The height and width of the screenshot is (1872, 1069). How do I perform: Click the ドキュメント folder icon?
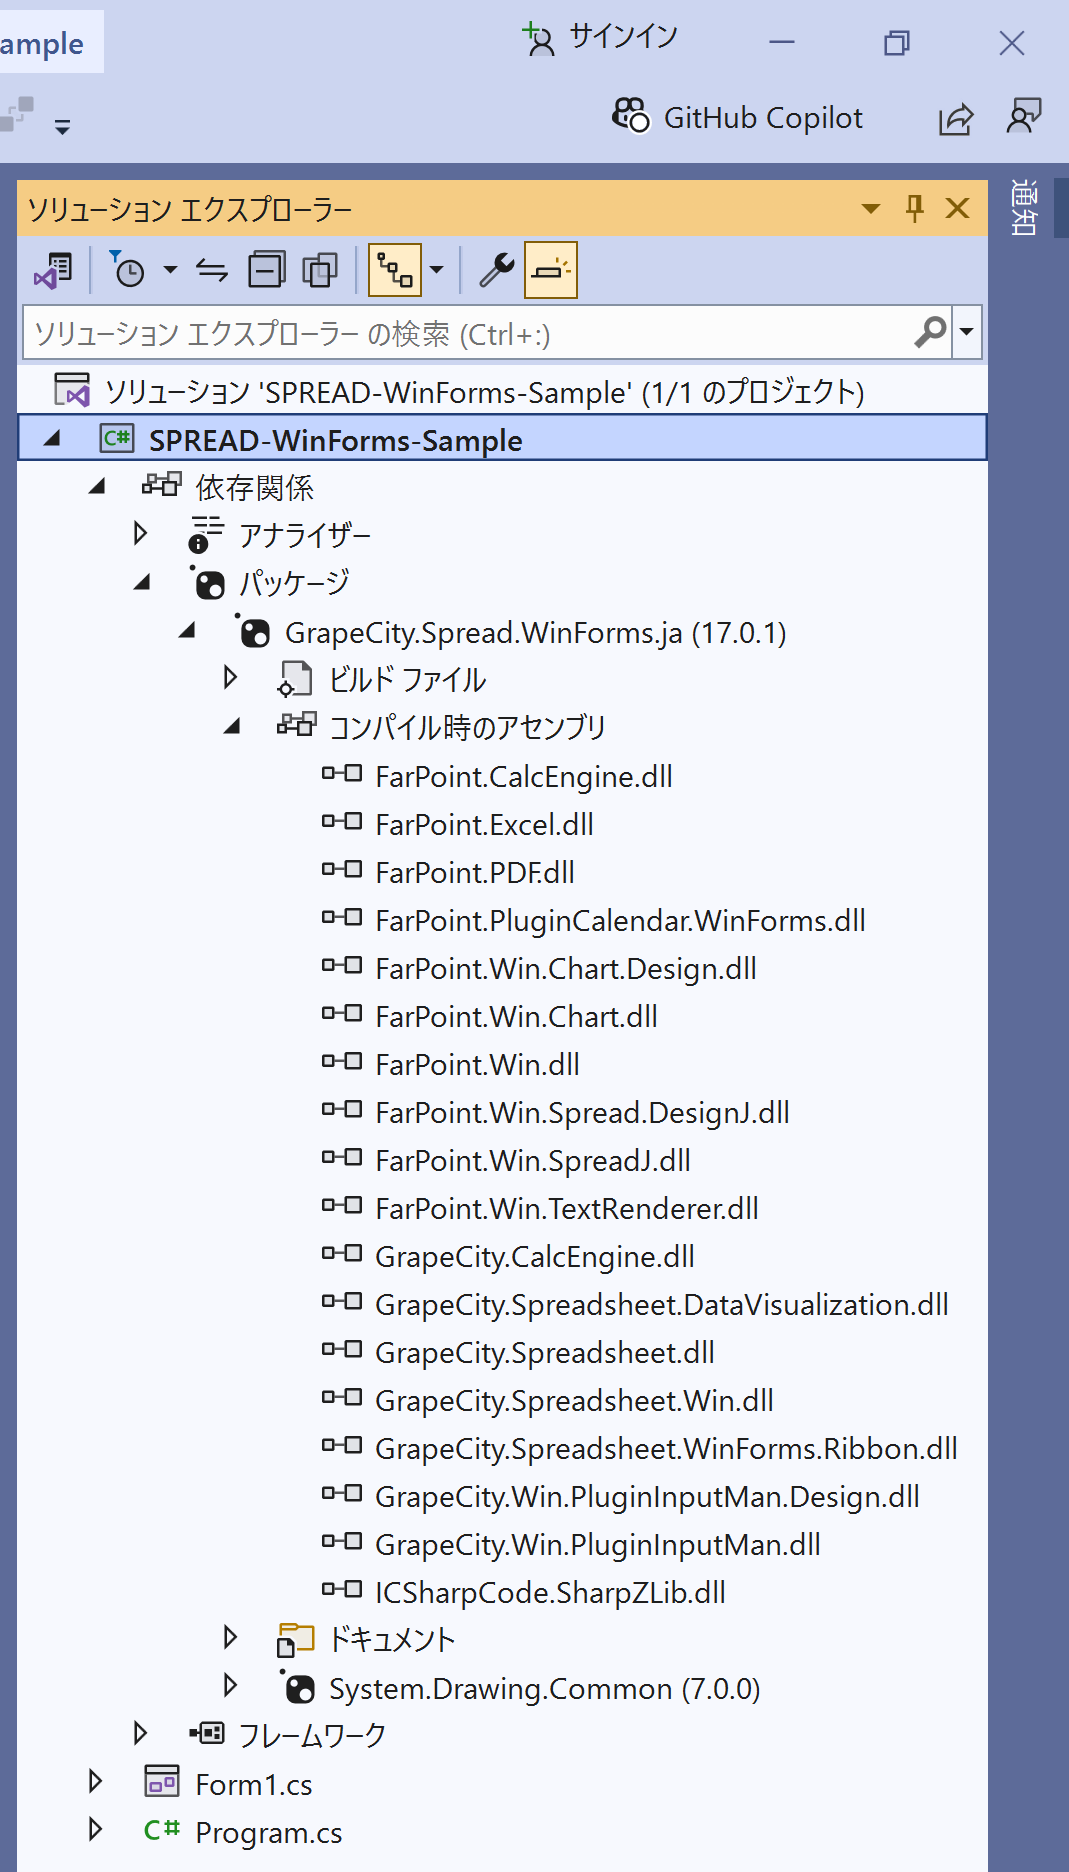295,1640
